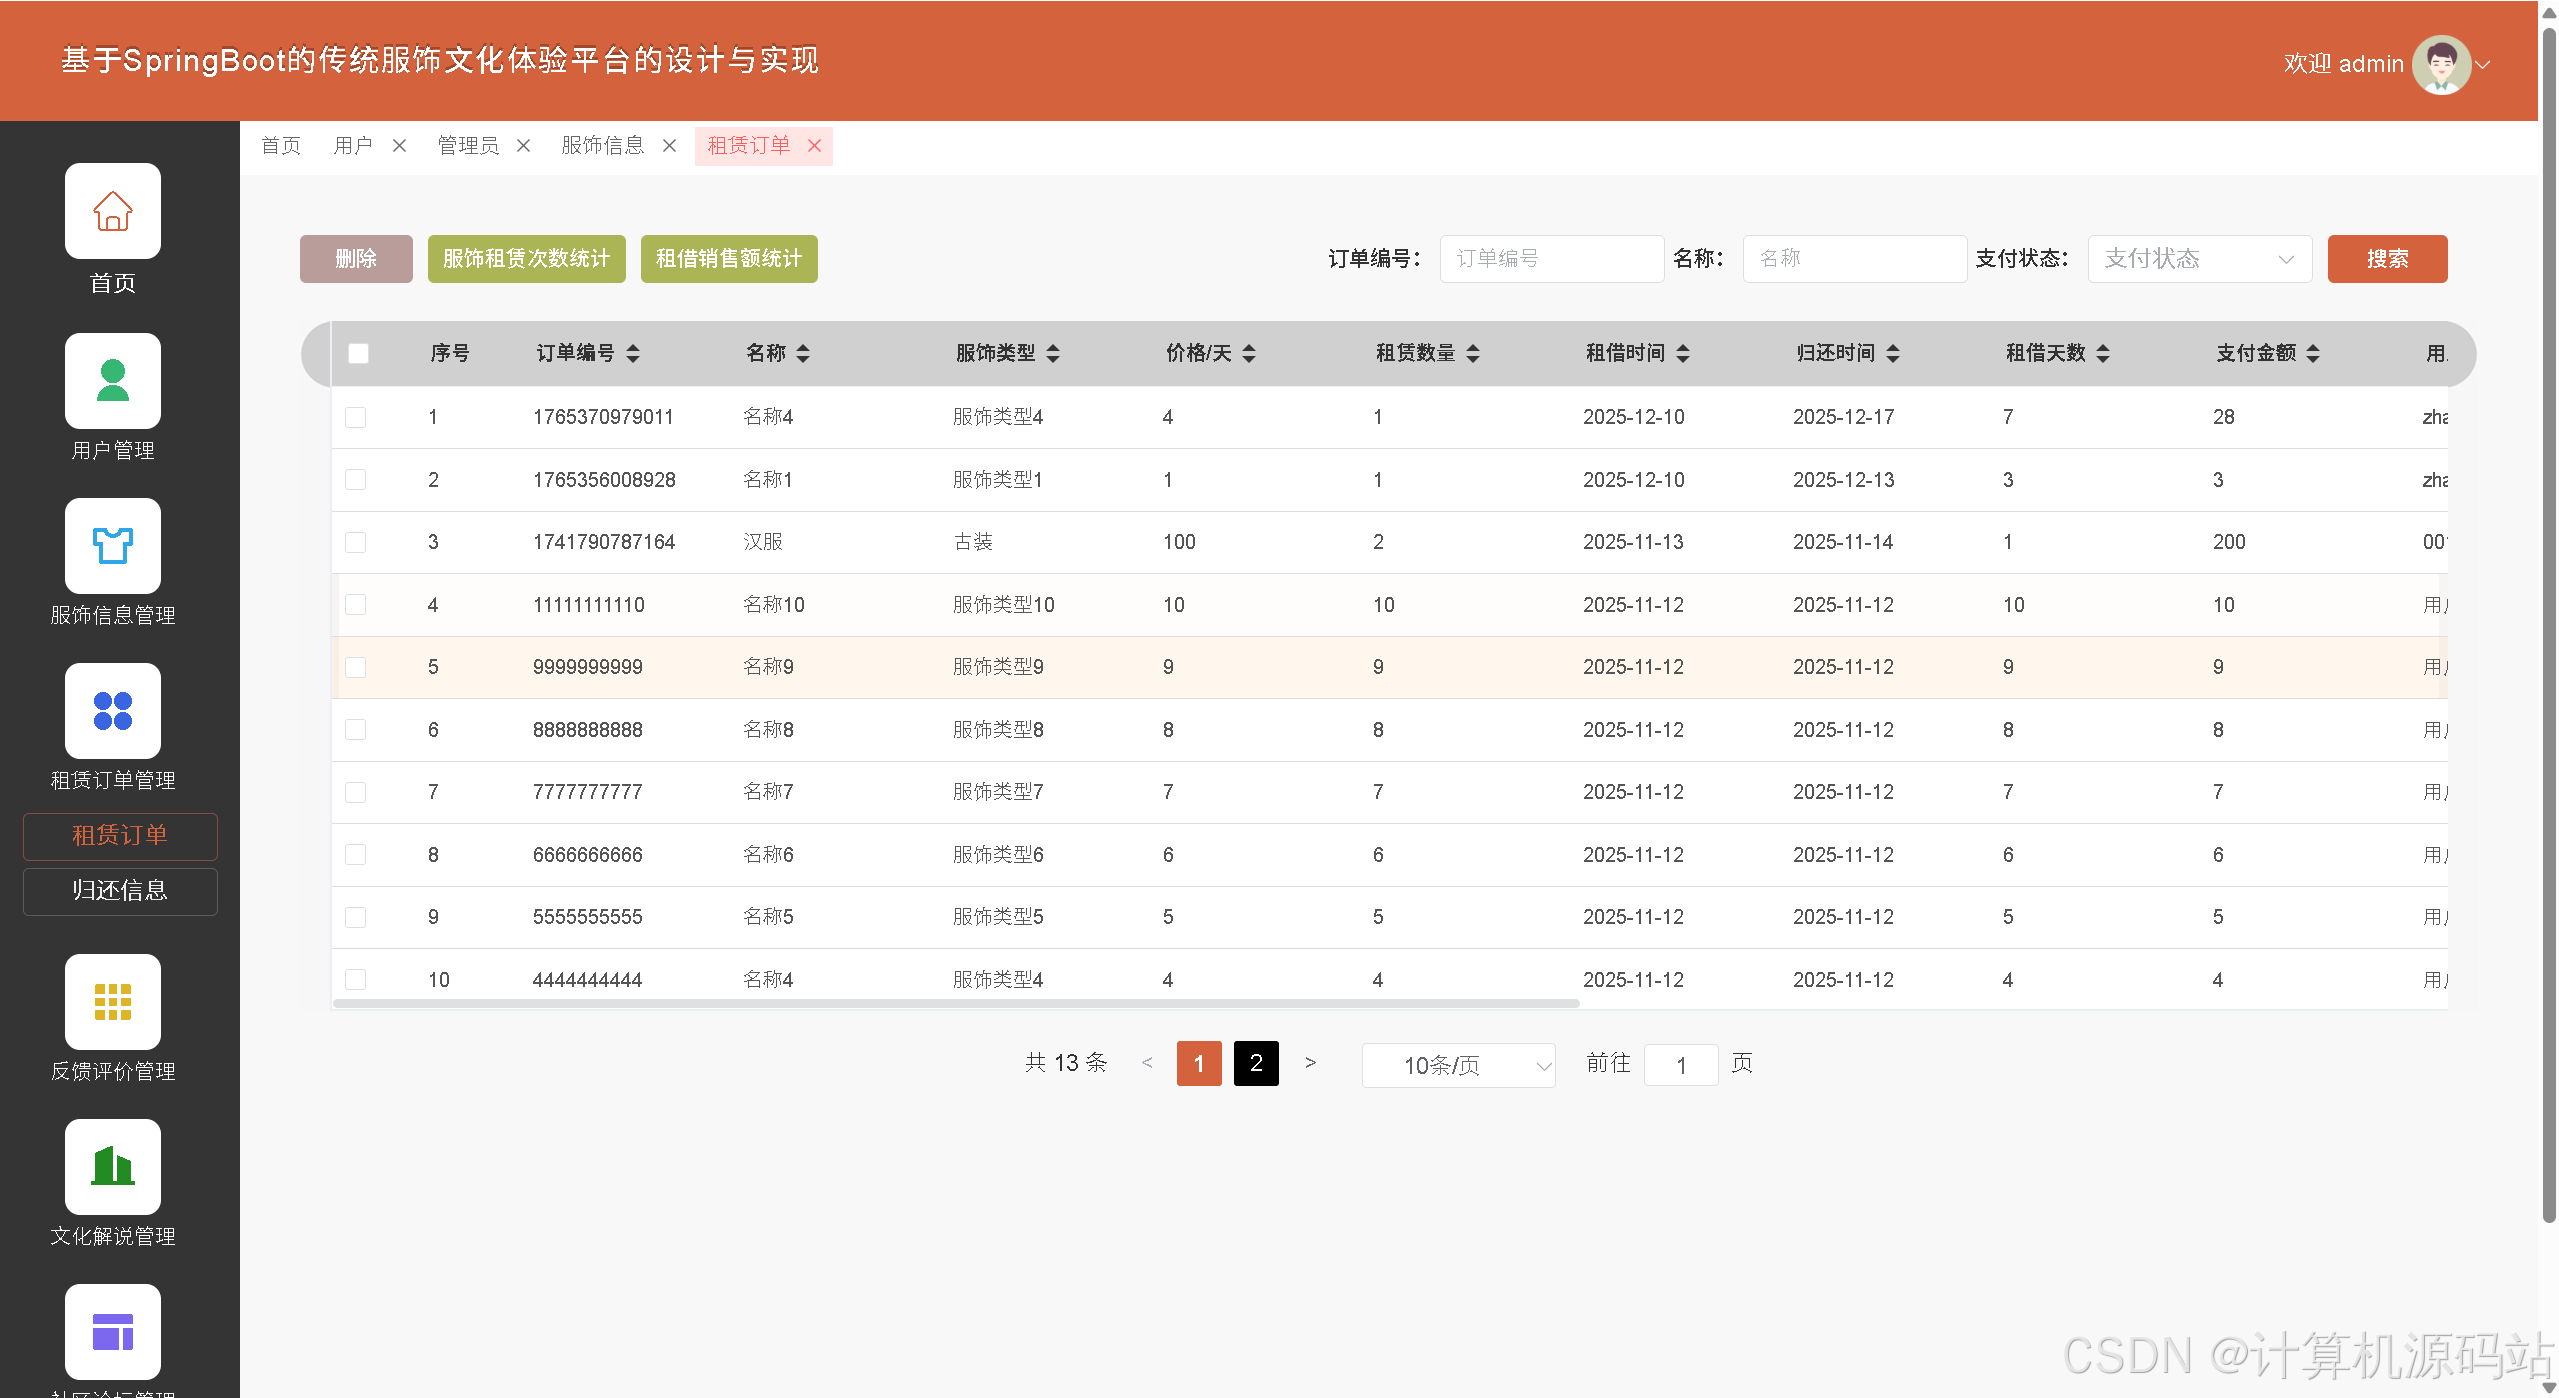
Task: Select the checkbox for order 9999999999
Action: (355, 667)
